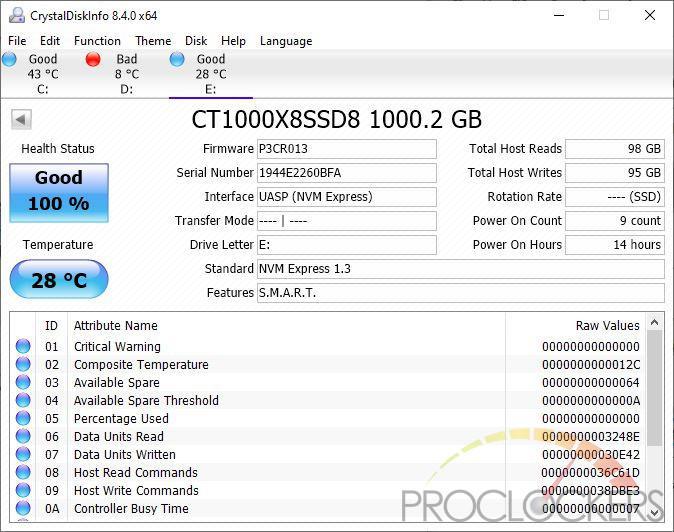This screenshot has height=532, width=674.
Task: Click the attribute list scrollbar thumb
Action: (654, 388)
